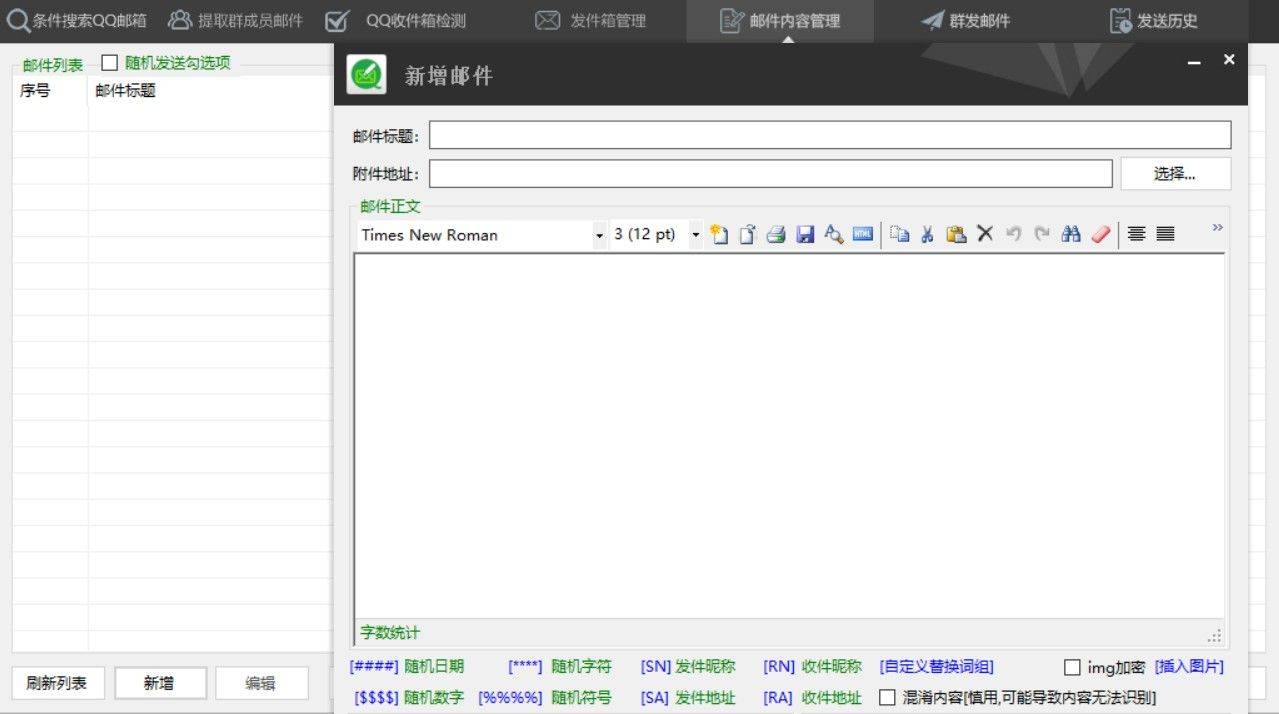Toggle the img加密 checkbox
This screenshot has height=714, width=1279.
click(1072, 667)
